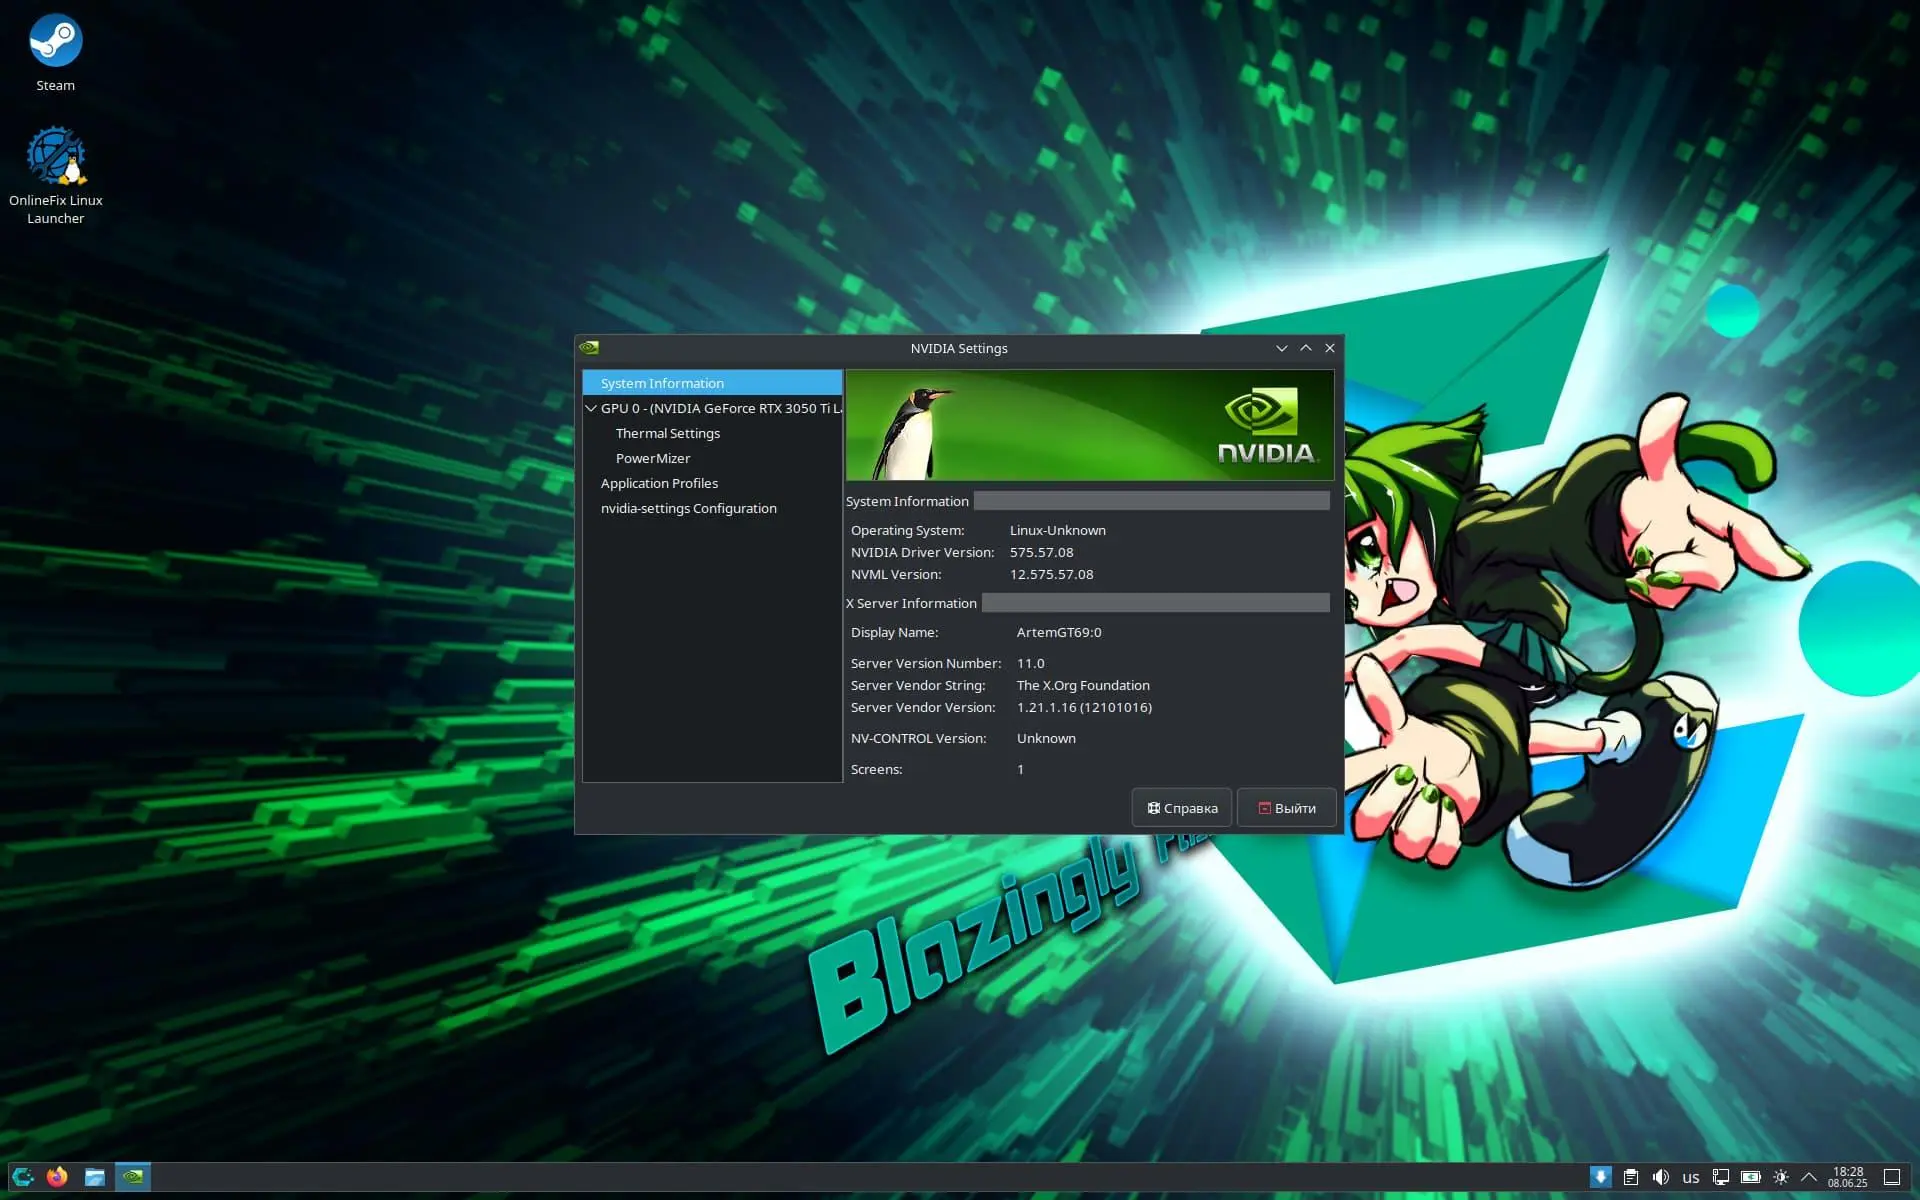Close the NVIDIA Settings window
Screen dimensions: 1920x1200
click(1330, 348)
